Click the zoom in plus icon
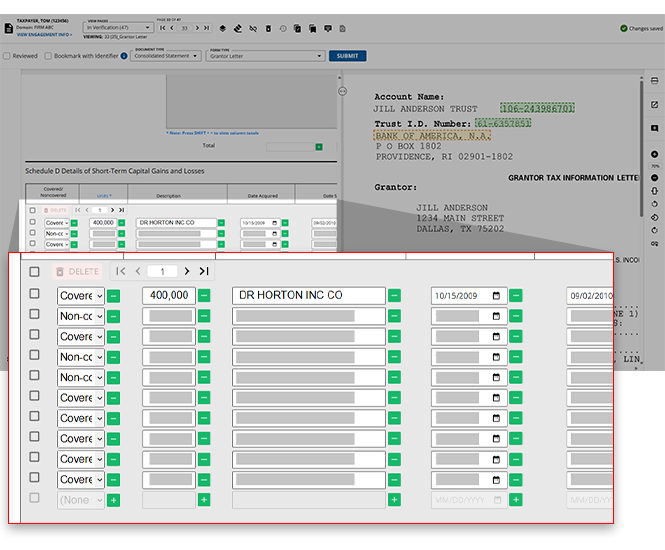The image size is (665, 550). 654,153
